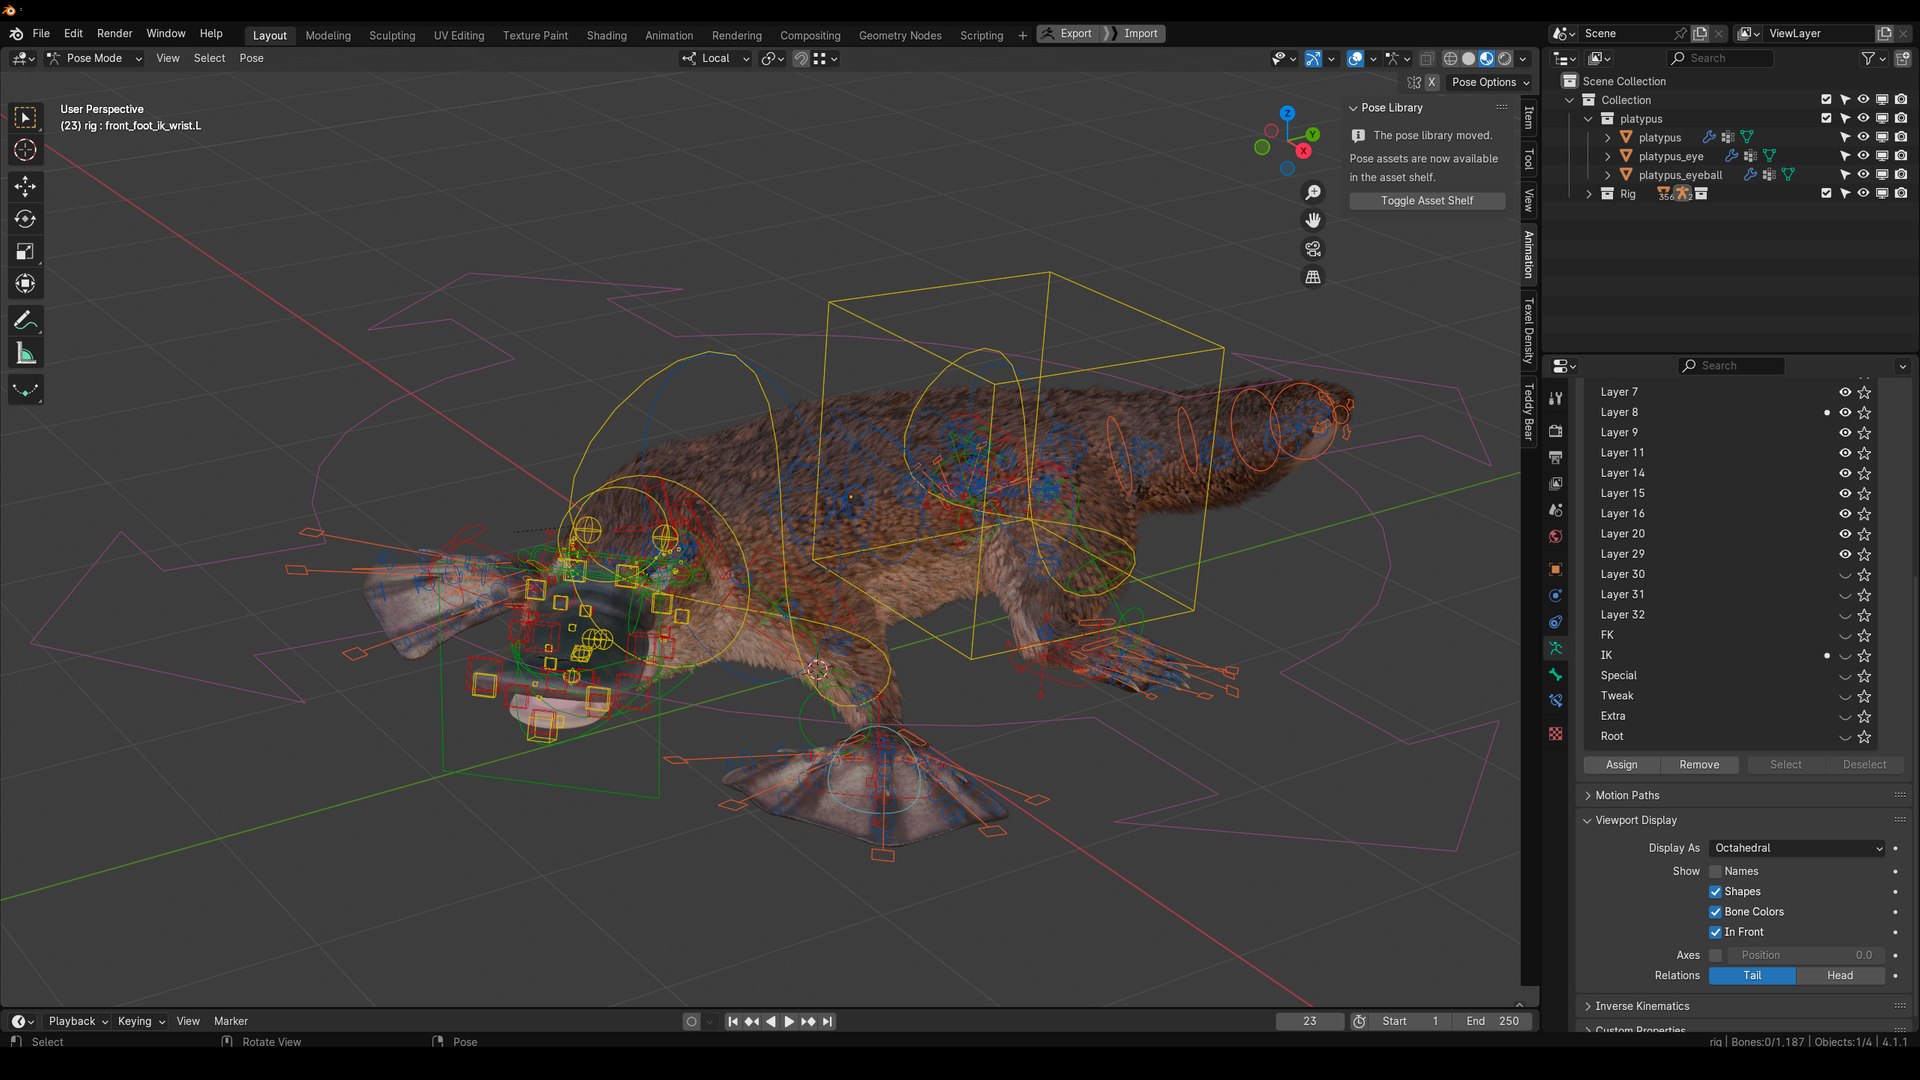The height and width of the screenshot is (1080, 1920).
Task: Click the End frame 250 field
Action: tap(1493, 1022)
